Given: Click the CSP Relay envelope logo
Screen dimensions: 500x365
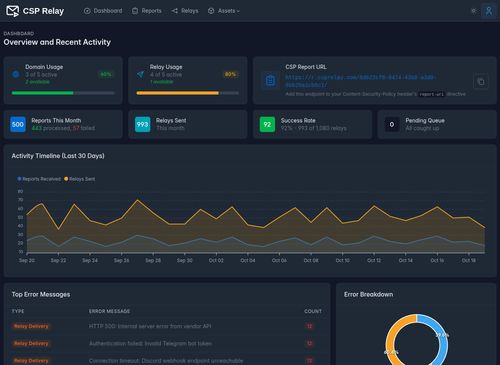Looking at the screenshot, I should 13,11.
